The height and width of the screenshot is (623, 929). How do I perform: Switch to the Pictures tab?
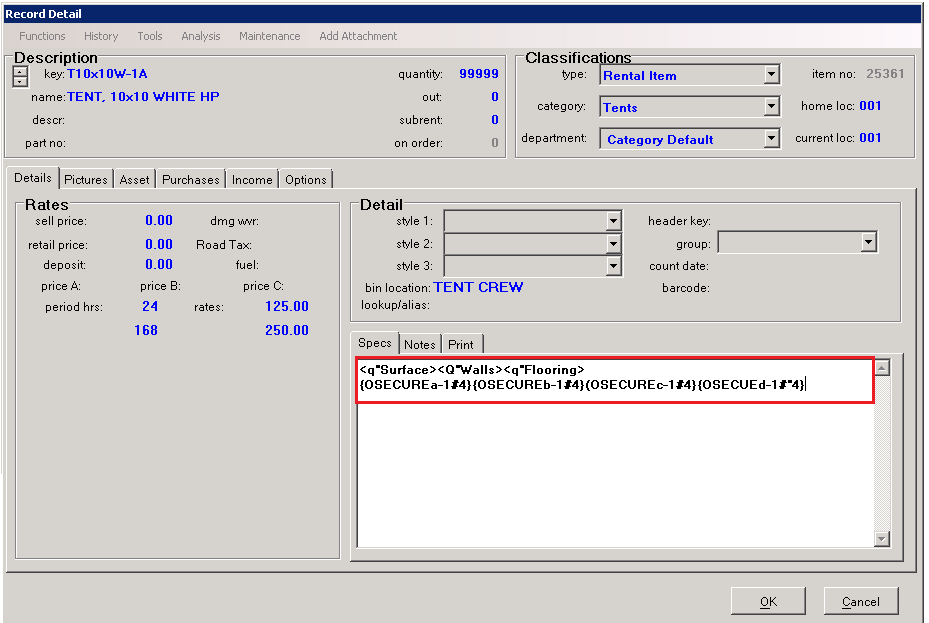pos(86,180)
